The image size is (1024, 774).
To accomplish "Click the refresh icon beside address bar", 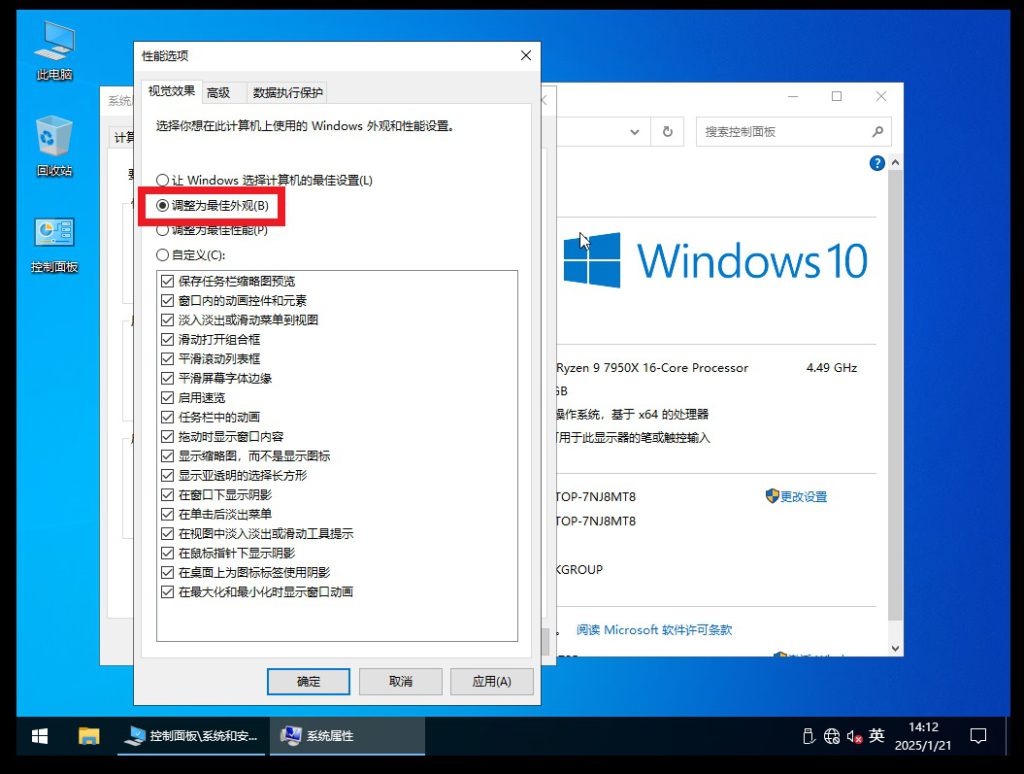I will (x=667, y=131).
